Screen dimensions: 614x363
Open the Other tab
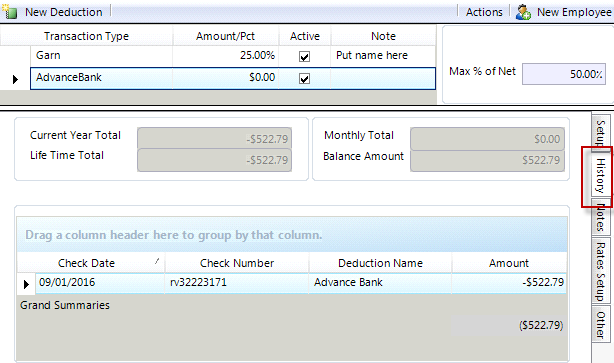[x=600, y=324]
